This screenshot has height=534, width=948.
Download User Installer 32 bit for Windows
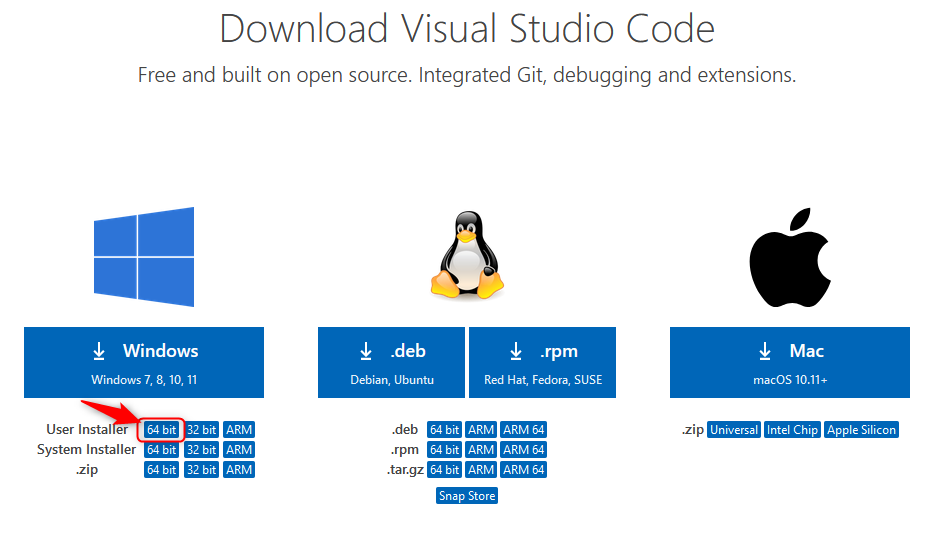(201, 429)
